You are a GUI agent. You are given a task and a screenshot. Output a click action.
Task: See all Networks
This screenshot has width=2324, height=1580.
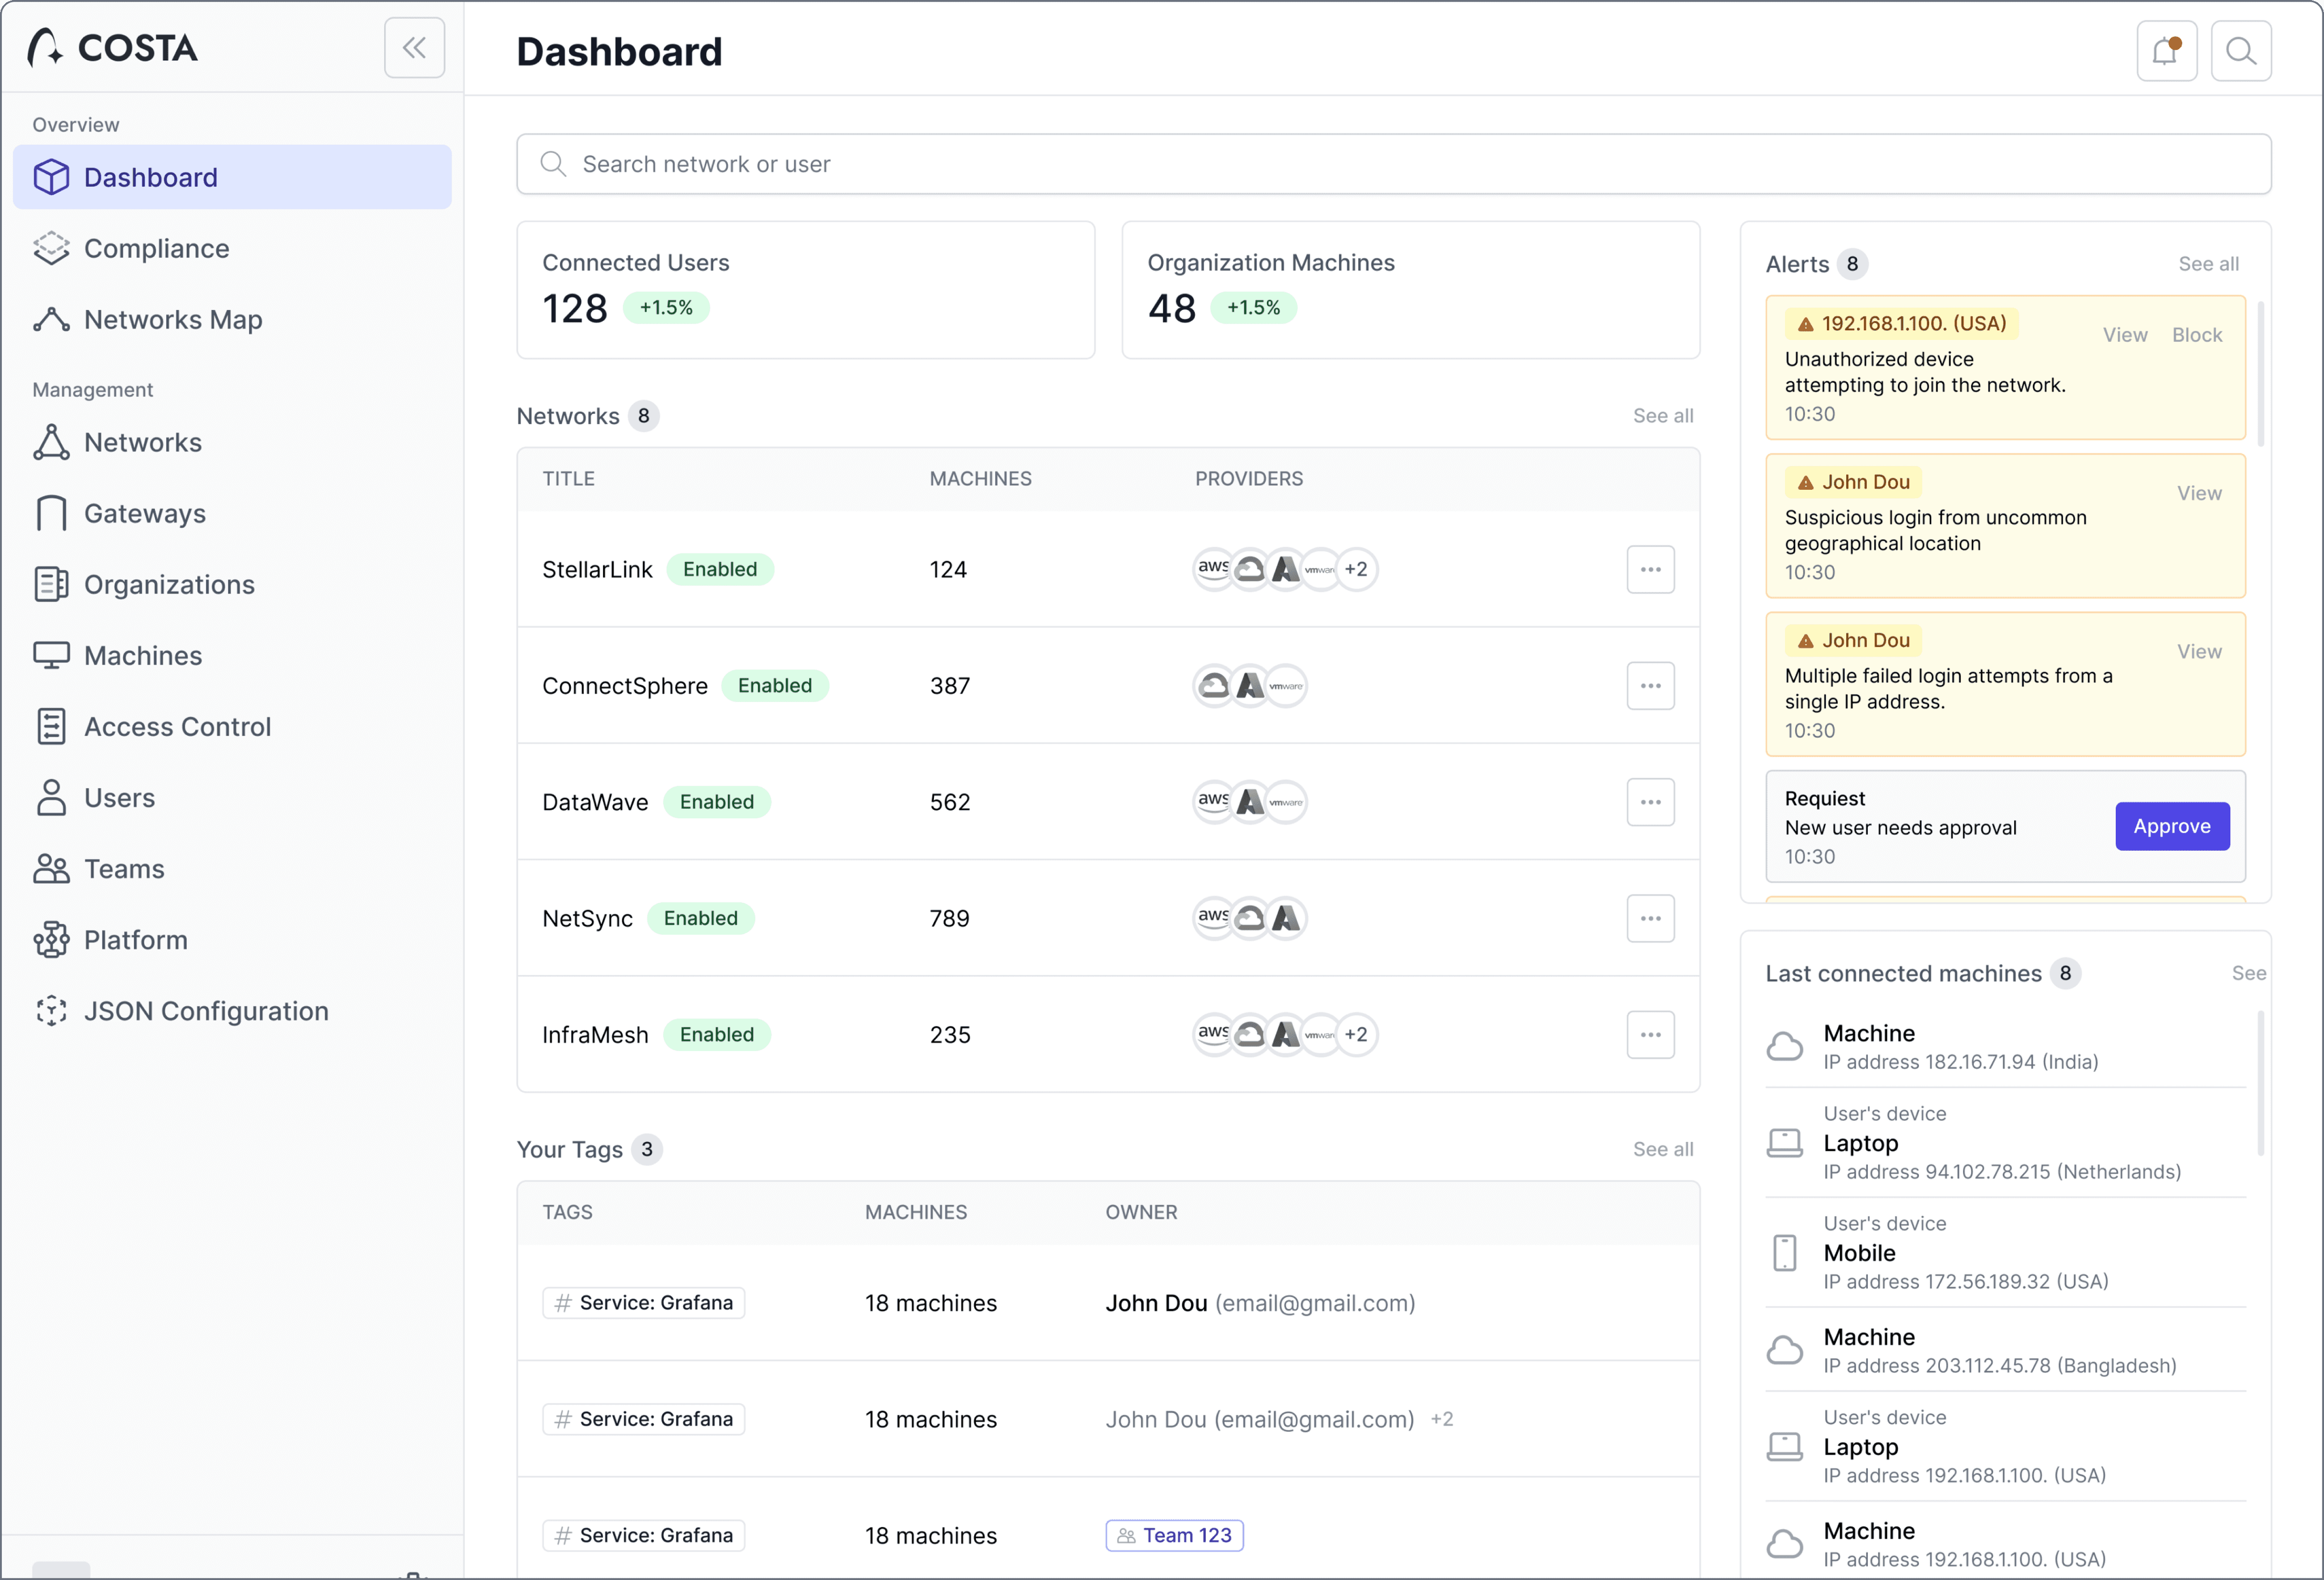pos(1663,415)
